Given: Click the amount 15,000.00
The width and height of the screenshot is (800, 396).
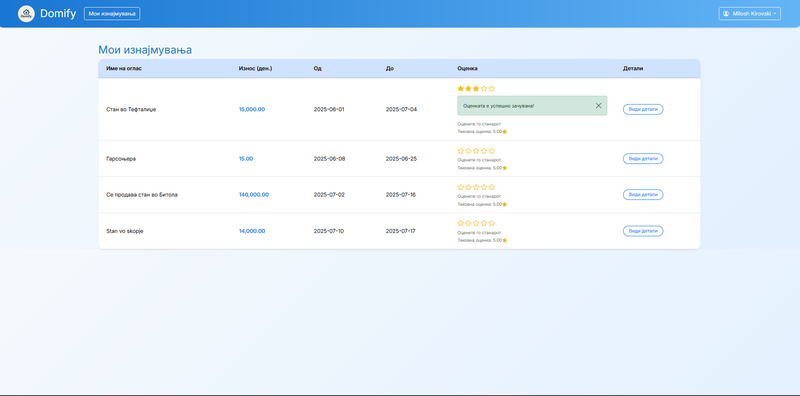Looking at the screenshot, I should (x=252, y=109).
